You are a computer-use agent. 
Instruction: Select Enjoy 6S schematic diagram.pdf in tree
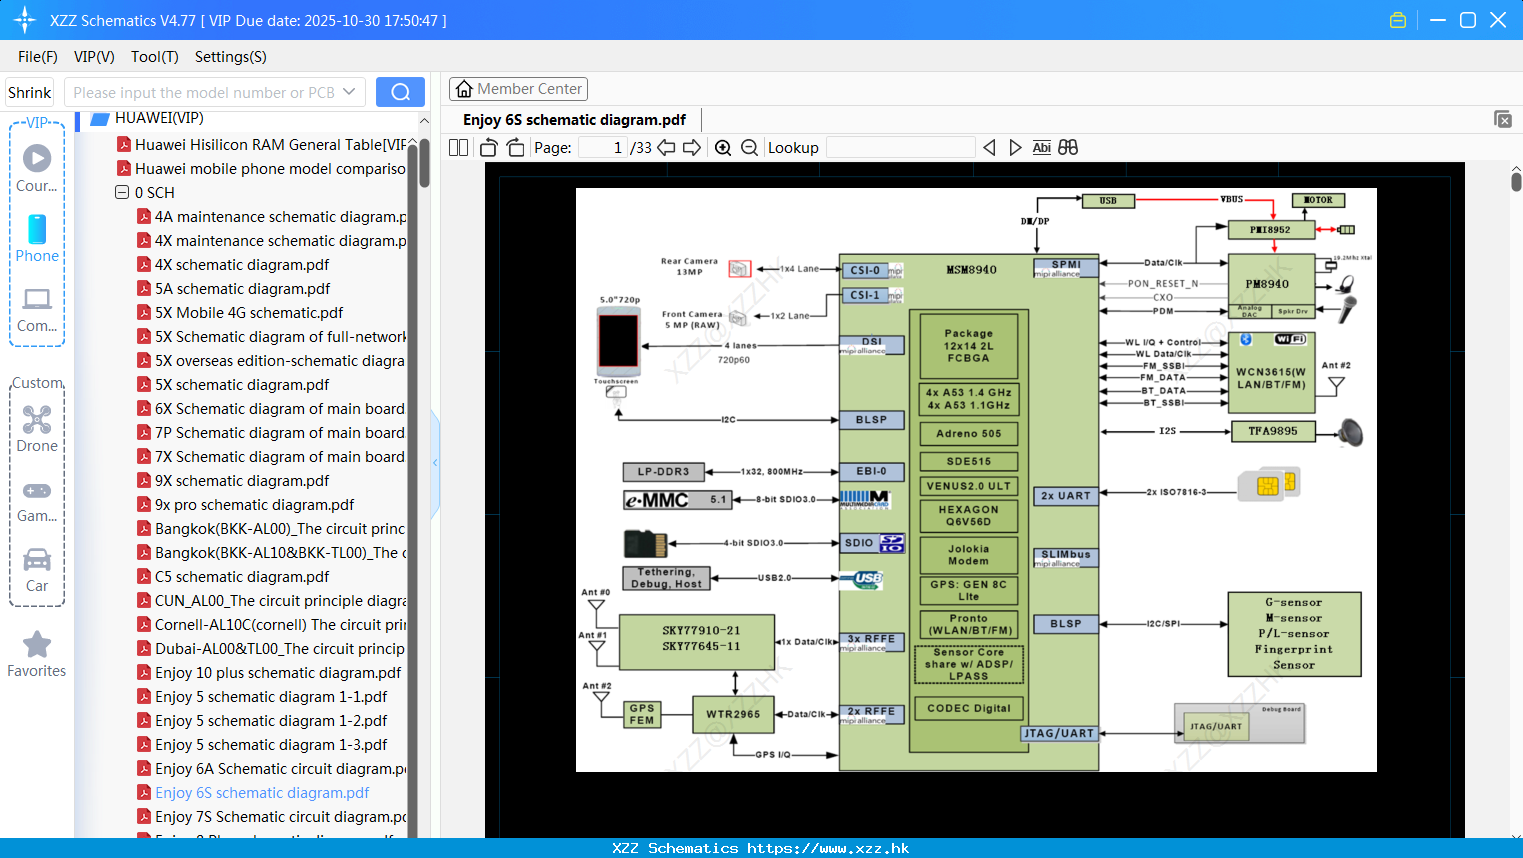click(253, 792)
